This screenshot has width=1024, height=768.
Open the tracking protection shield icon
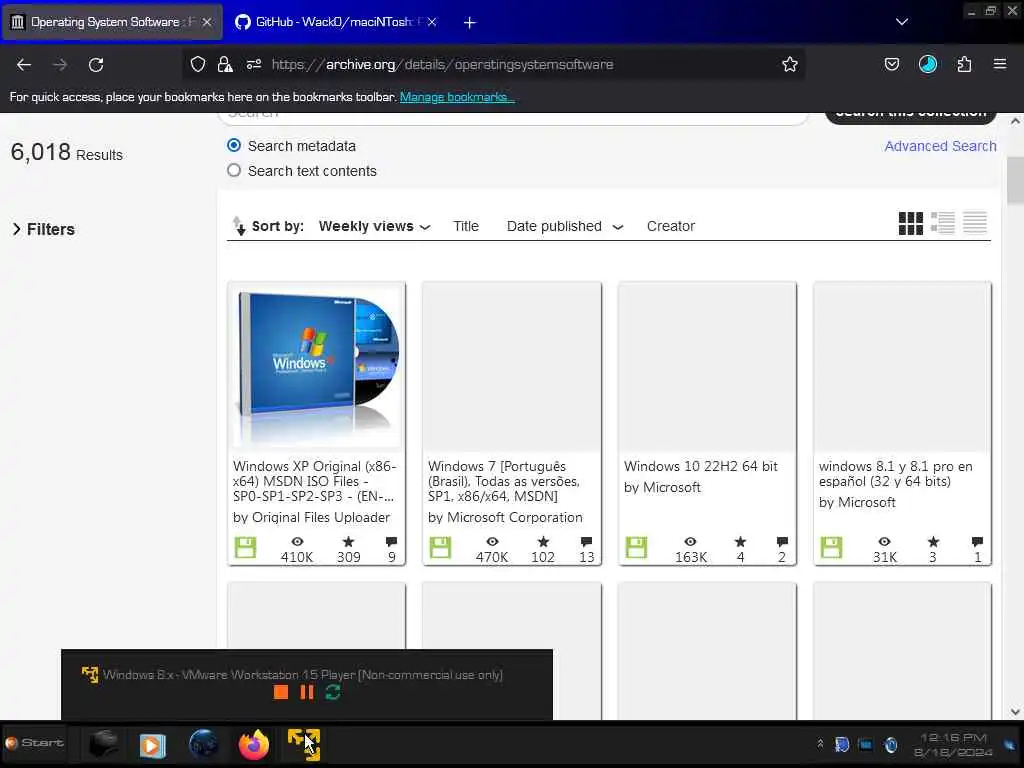pos(198,64)
